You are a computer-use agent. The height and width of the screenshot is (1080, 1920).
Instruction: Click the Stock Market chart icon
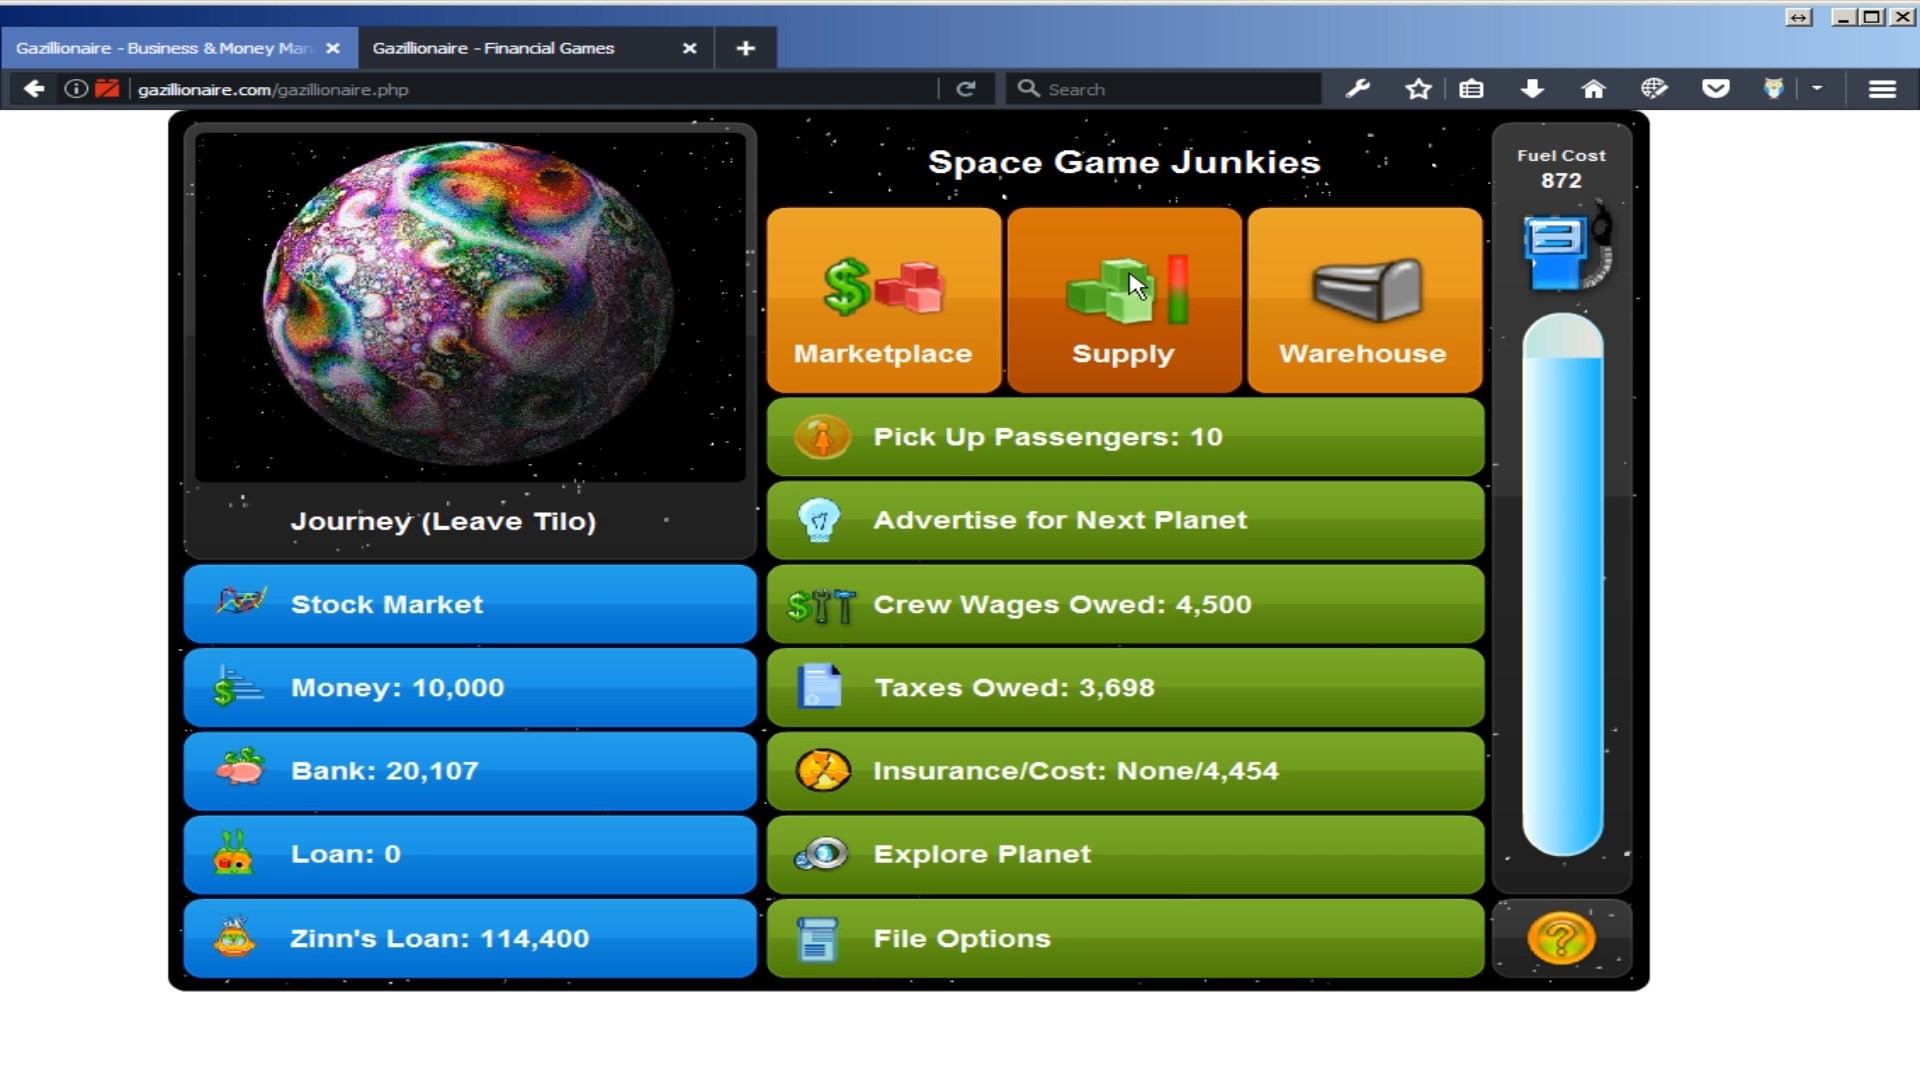[x=241, y=601]
